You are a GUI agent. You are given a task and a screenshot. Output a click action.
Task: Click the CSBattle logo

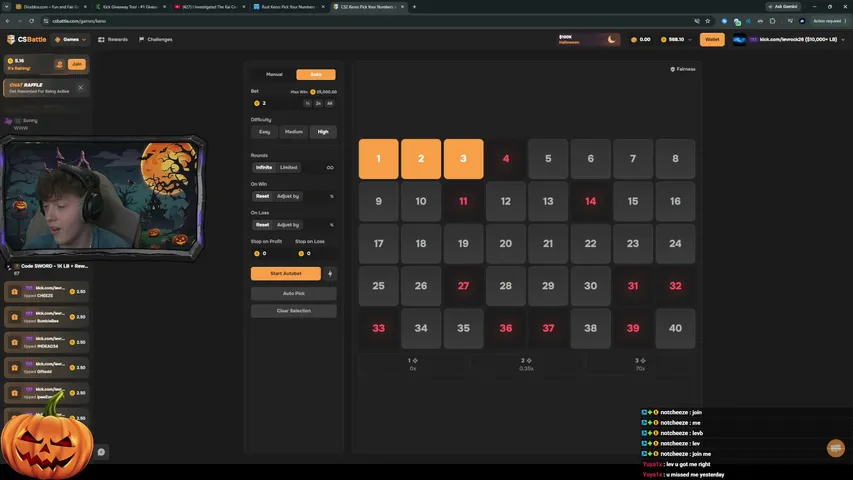click(26, 39)
